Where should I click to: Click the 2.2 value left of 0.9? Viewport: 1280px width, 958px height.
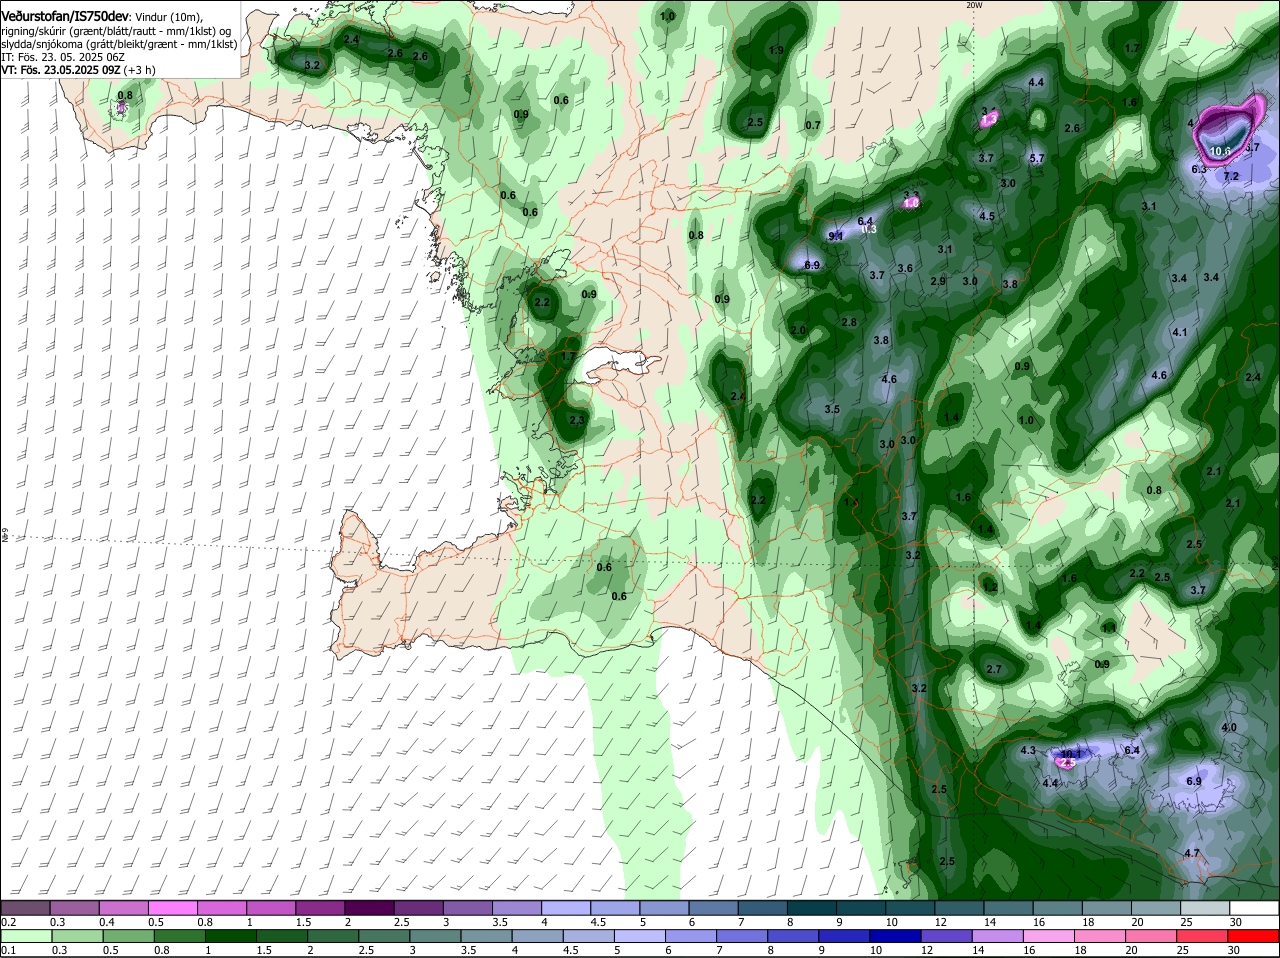[542, 301]
